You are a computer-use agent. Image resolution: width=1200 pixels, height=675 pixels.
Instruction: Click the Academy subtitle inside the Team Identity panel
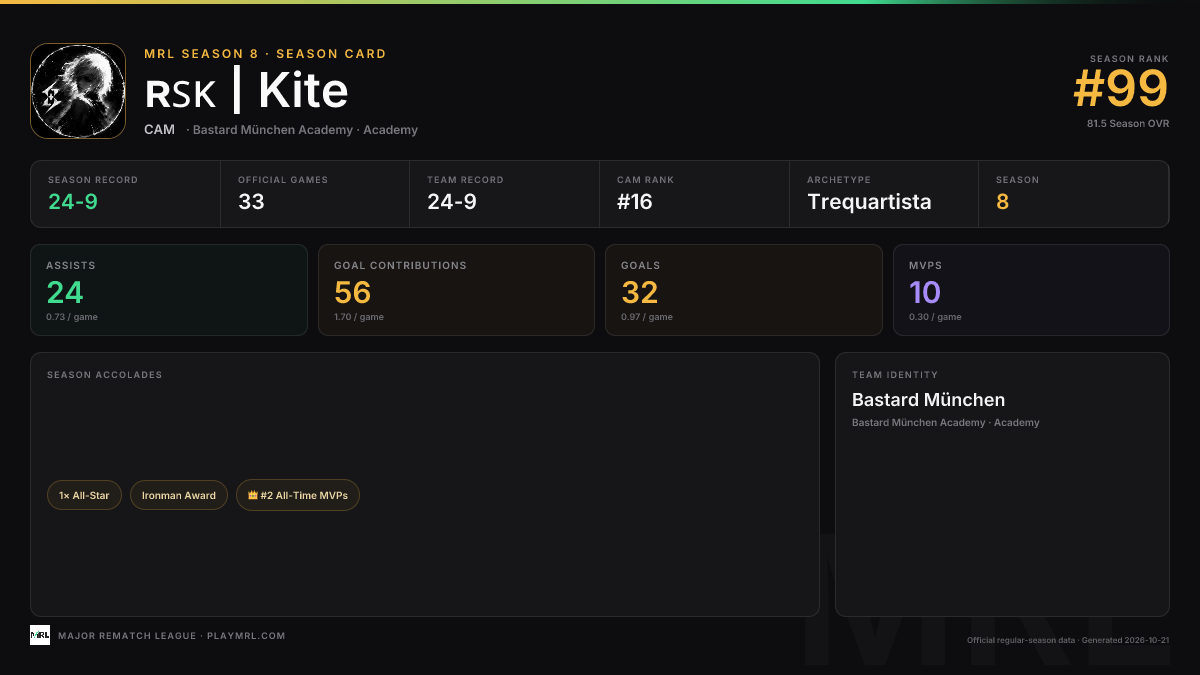tap(946, 423)
